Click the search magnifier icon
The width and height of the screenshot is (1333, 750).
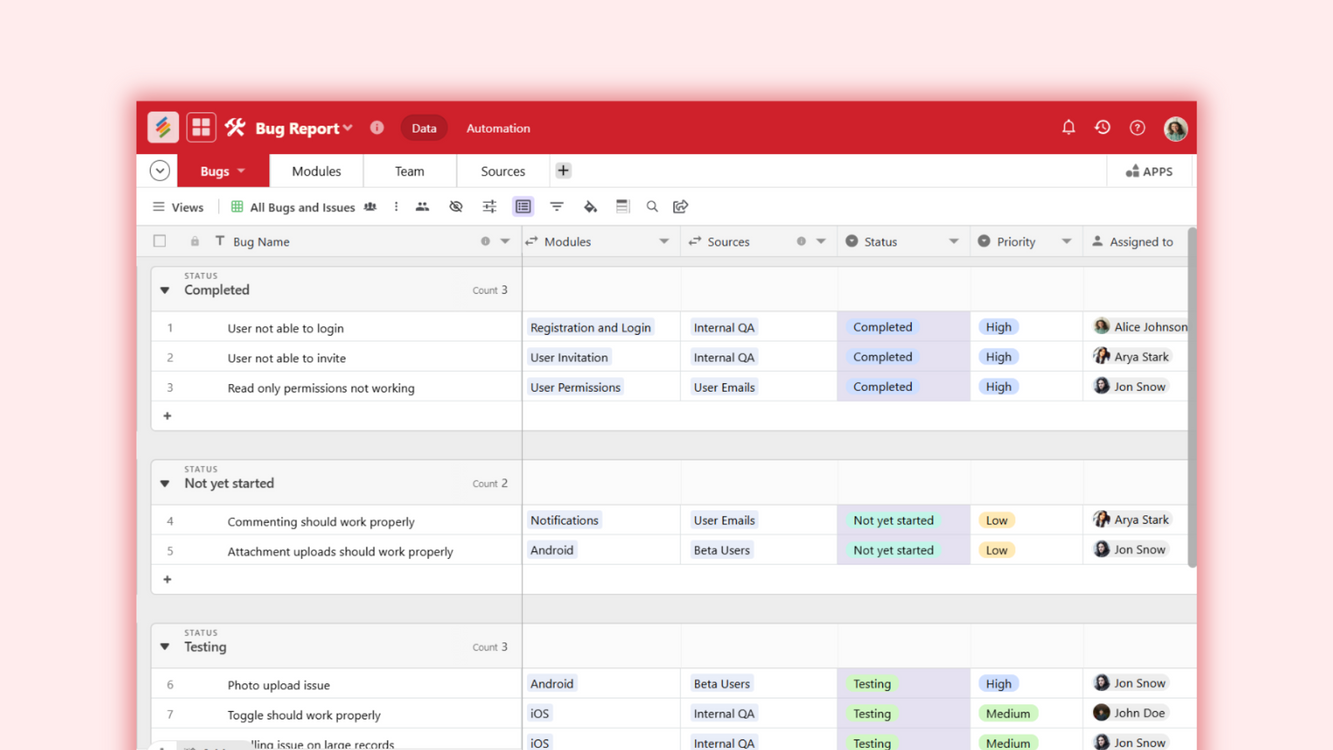(652, 207)
